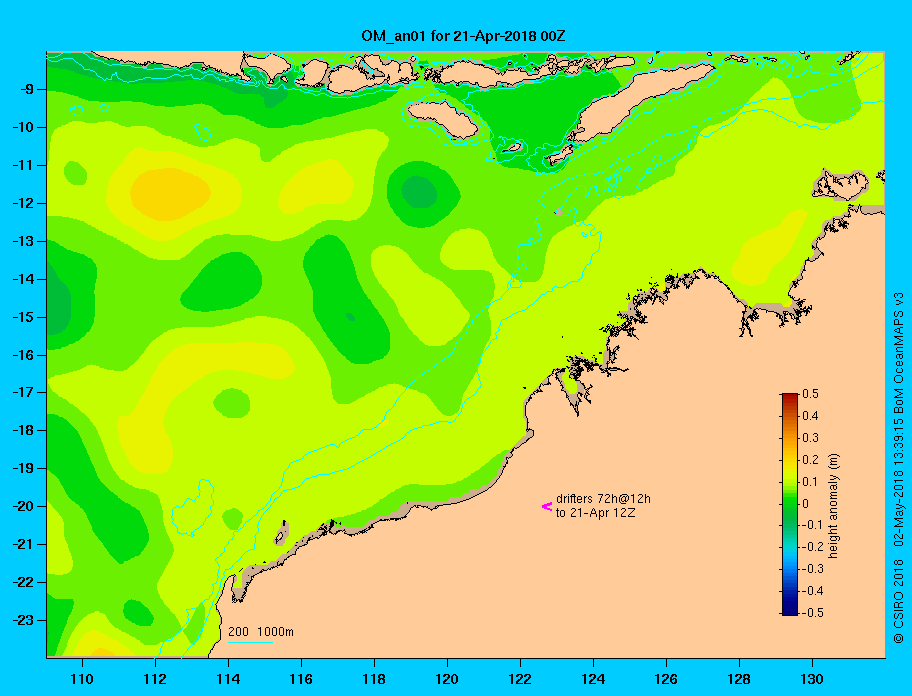Click the -9 latitude axis label
The height and width of the screenshot is (696, 912).
[x=26, y=90]
